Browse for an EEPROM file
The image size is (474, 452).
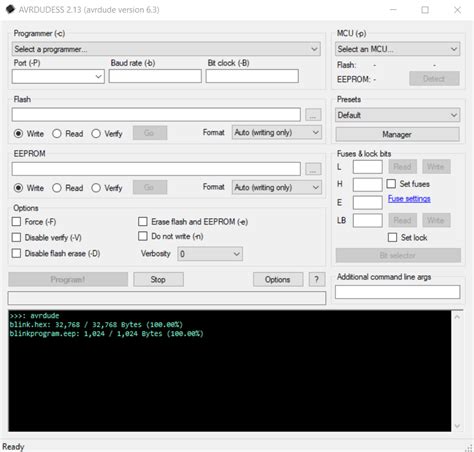313,169
